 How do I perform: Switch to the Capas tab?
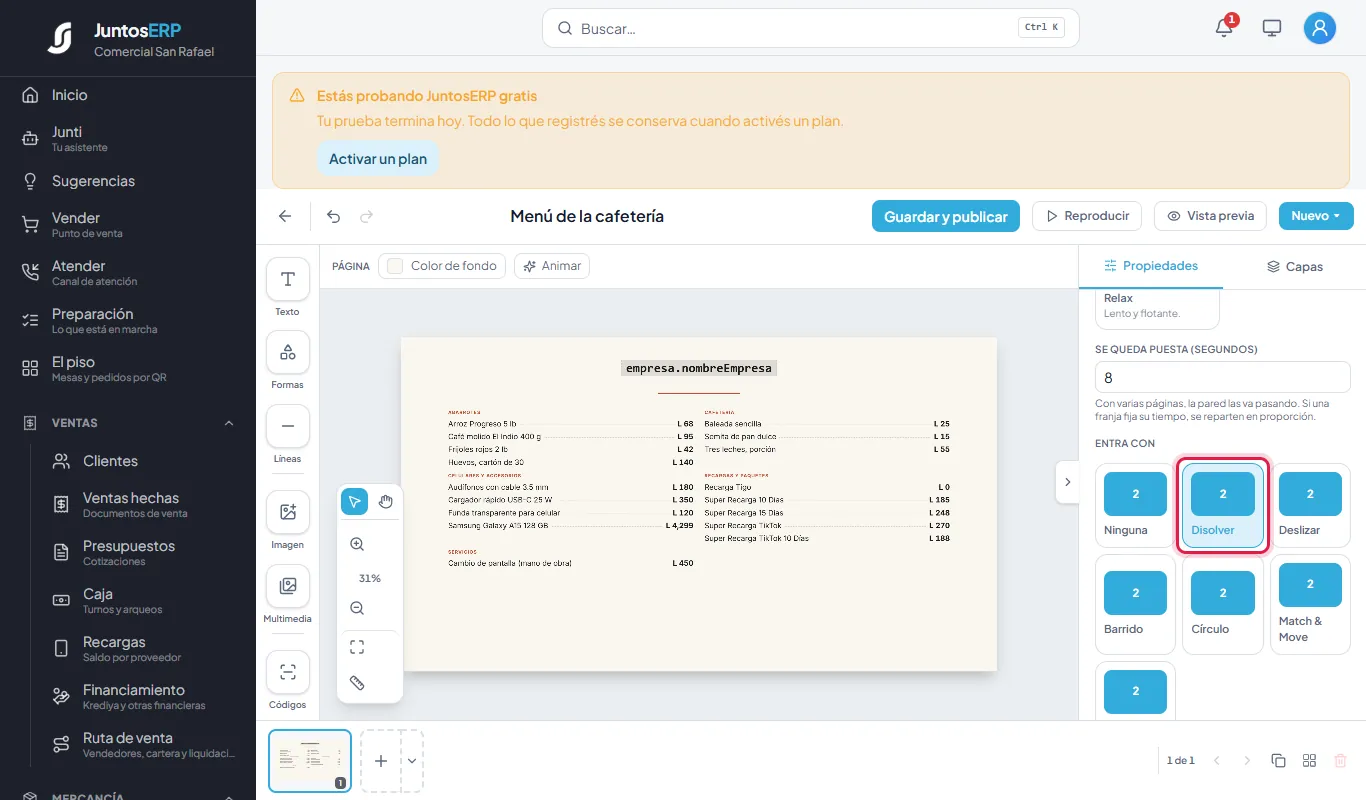click(x=1294, y=266)
